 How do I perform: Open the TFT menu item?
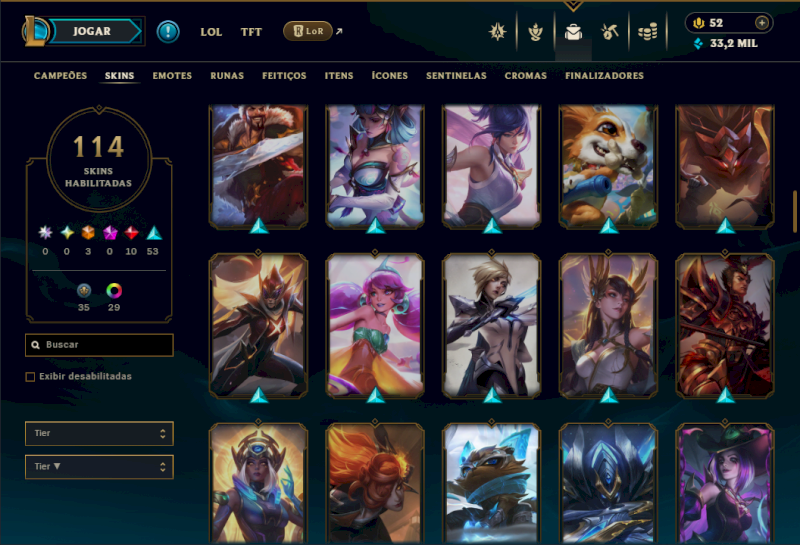pyautogui.click(x=251, y=32)
